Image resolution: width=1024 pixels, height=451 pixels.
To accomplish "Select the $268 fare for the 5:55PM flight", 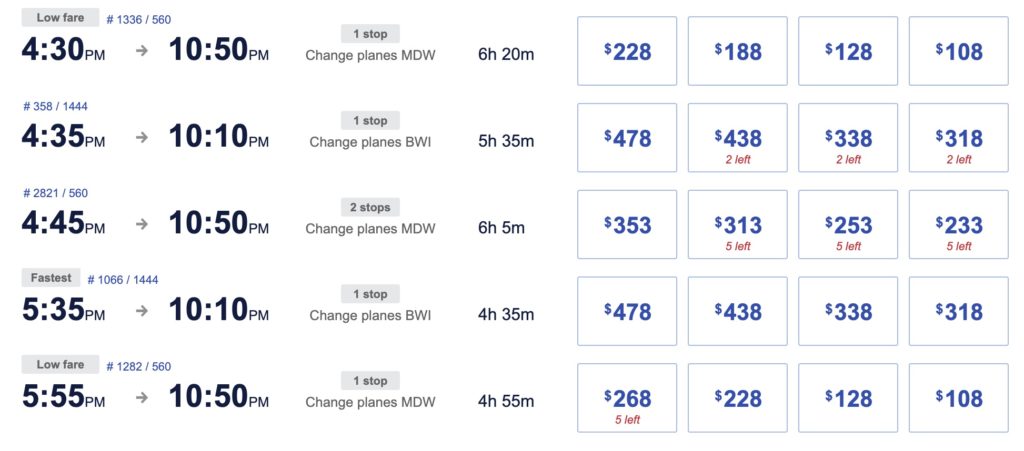I will (627, 398).
